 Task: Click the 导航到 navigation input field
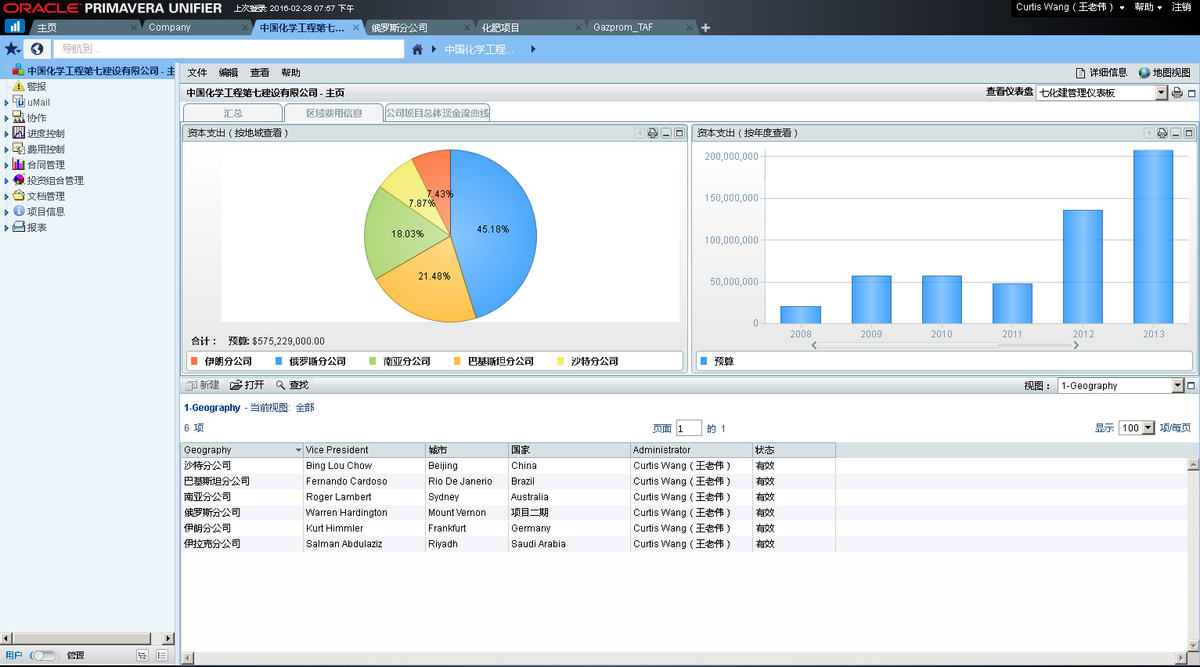coord(228,48)
